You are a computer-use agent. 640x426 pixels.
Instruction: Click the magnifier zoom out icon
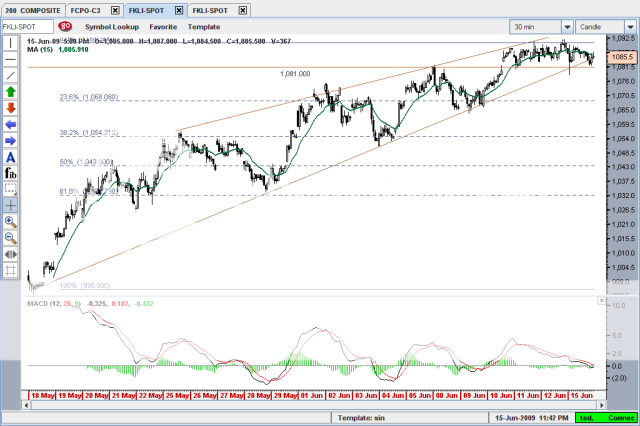pos(11,238)
